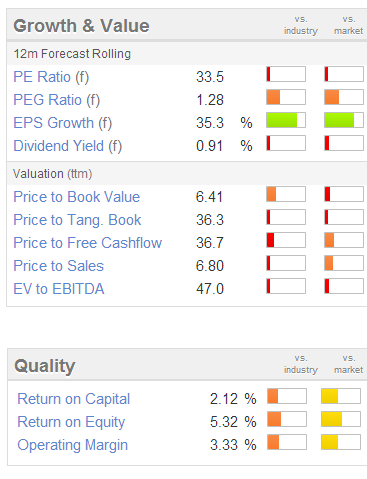Open the Price to Sales link
Screen dimensions: 367x479
coord(59,266)
